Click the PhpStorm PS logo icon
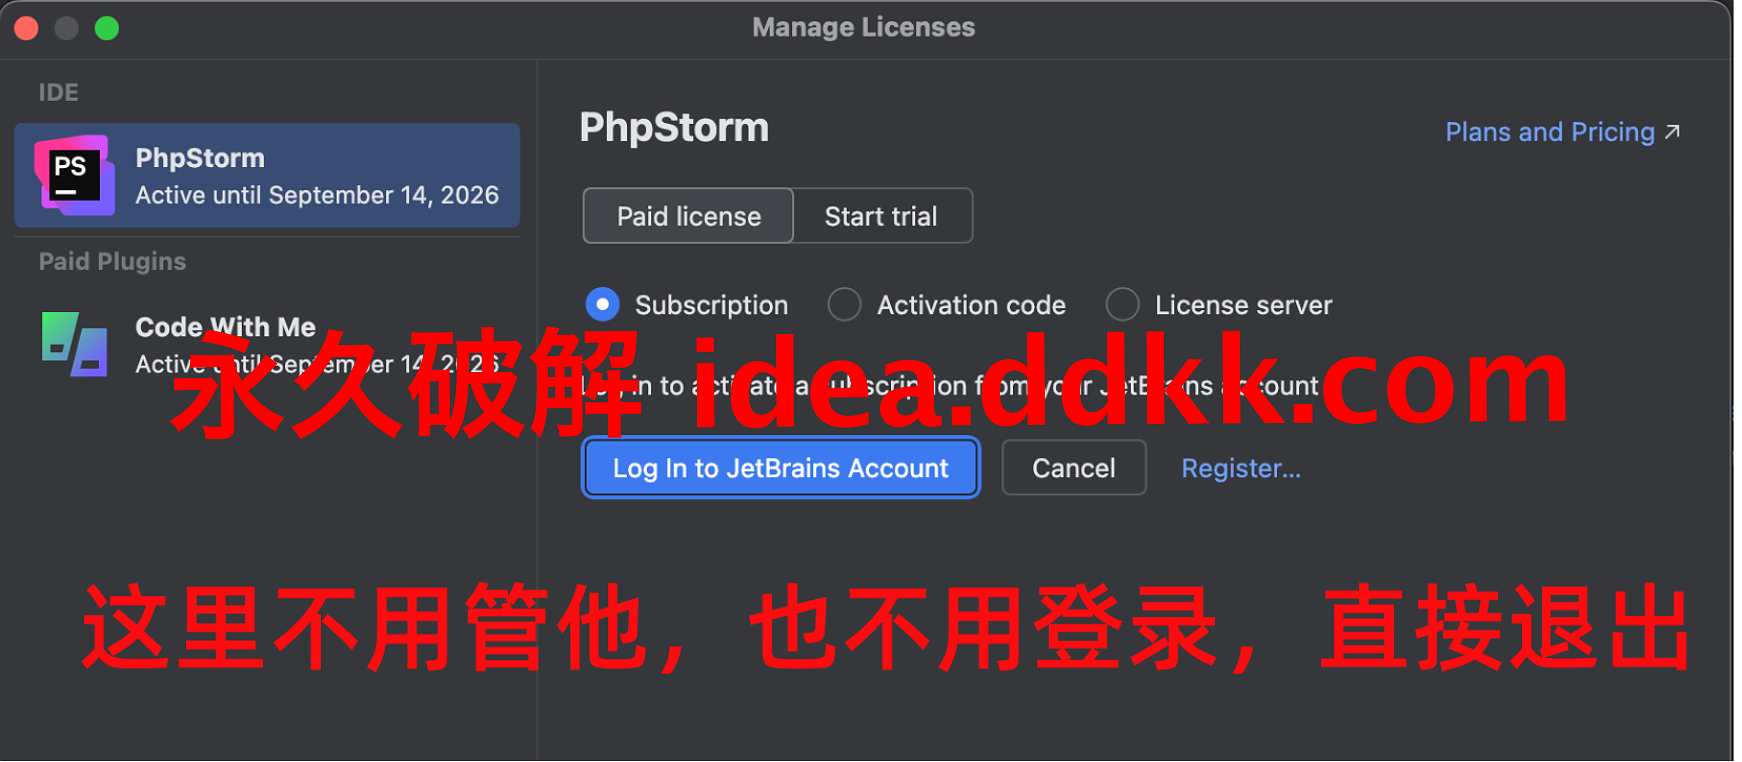Screen dimensions: 1742x762 [x=74, y=176]
